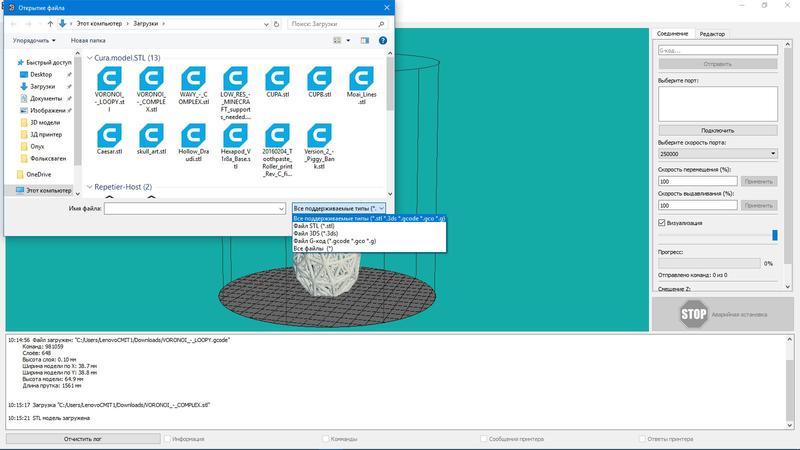Click the visualization slider handle
Viewport: 800px width, 450px height.
773,236
